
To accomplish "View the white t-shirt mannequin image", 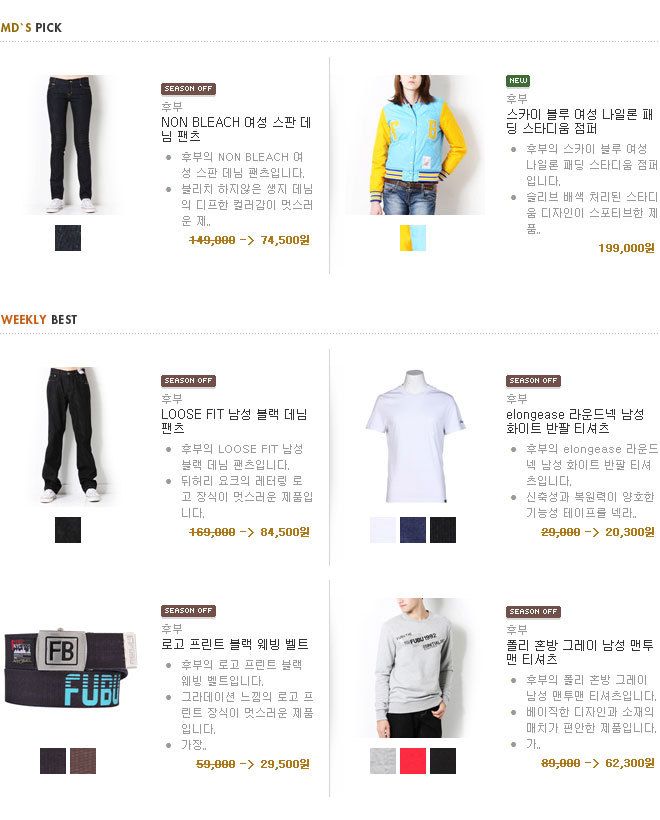I will pos(413,436).
